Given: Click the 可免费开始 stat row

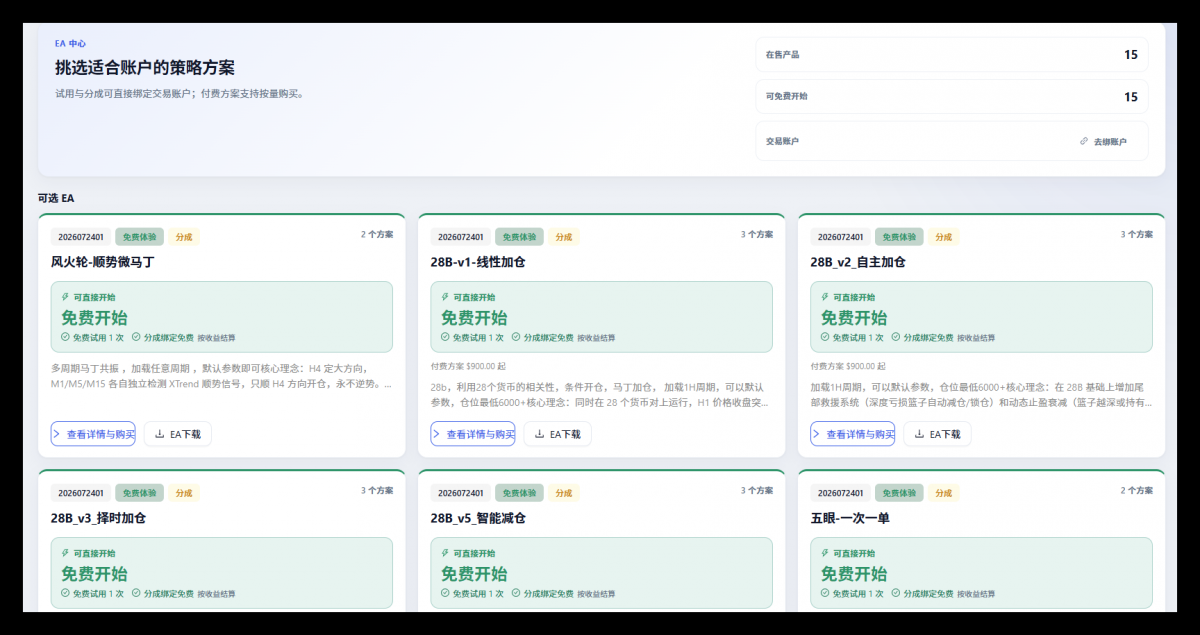Looking at the screenshot, I should pos(952,97).
